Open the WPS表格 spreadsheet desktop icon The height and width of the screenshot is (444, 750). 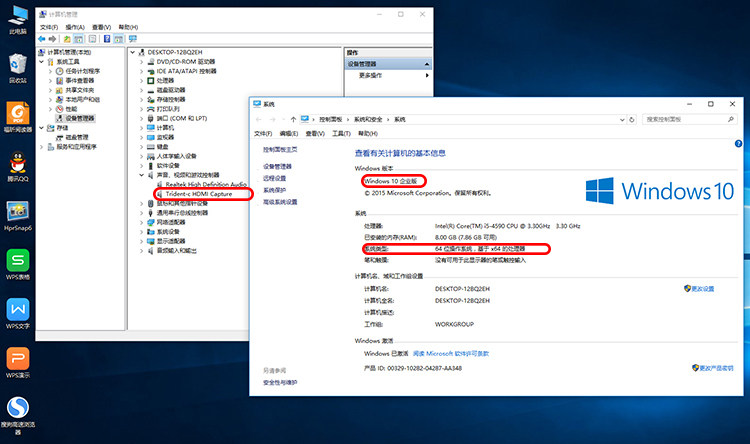(18, 265)
